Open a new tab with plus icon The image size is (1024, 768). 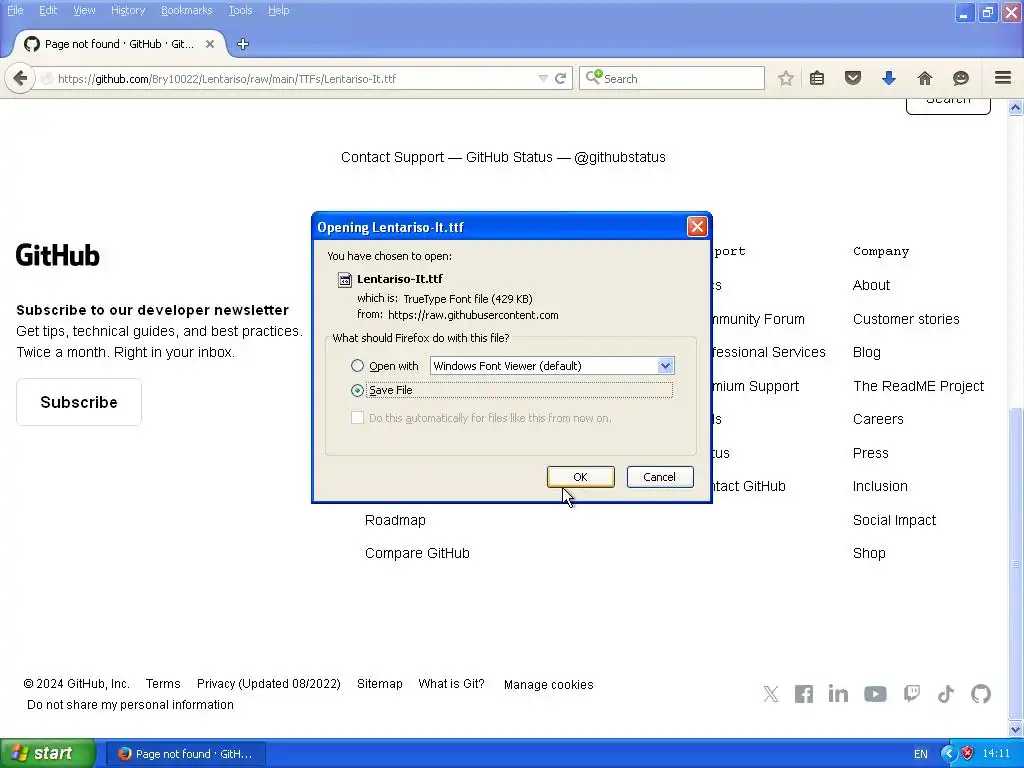click(243, 44)
